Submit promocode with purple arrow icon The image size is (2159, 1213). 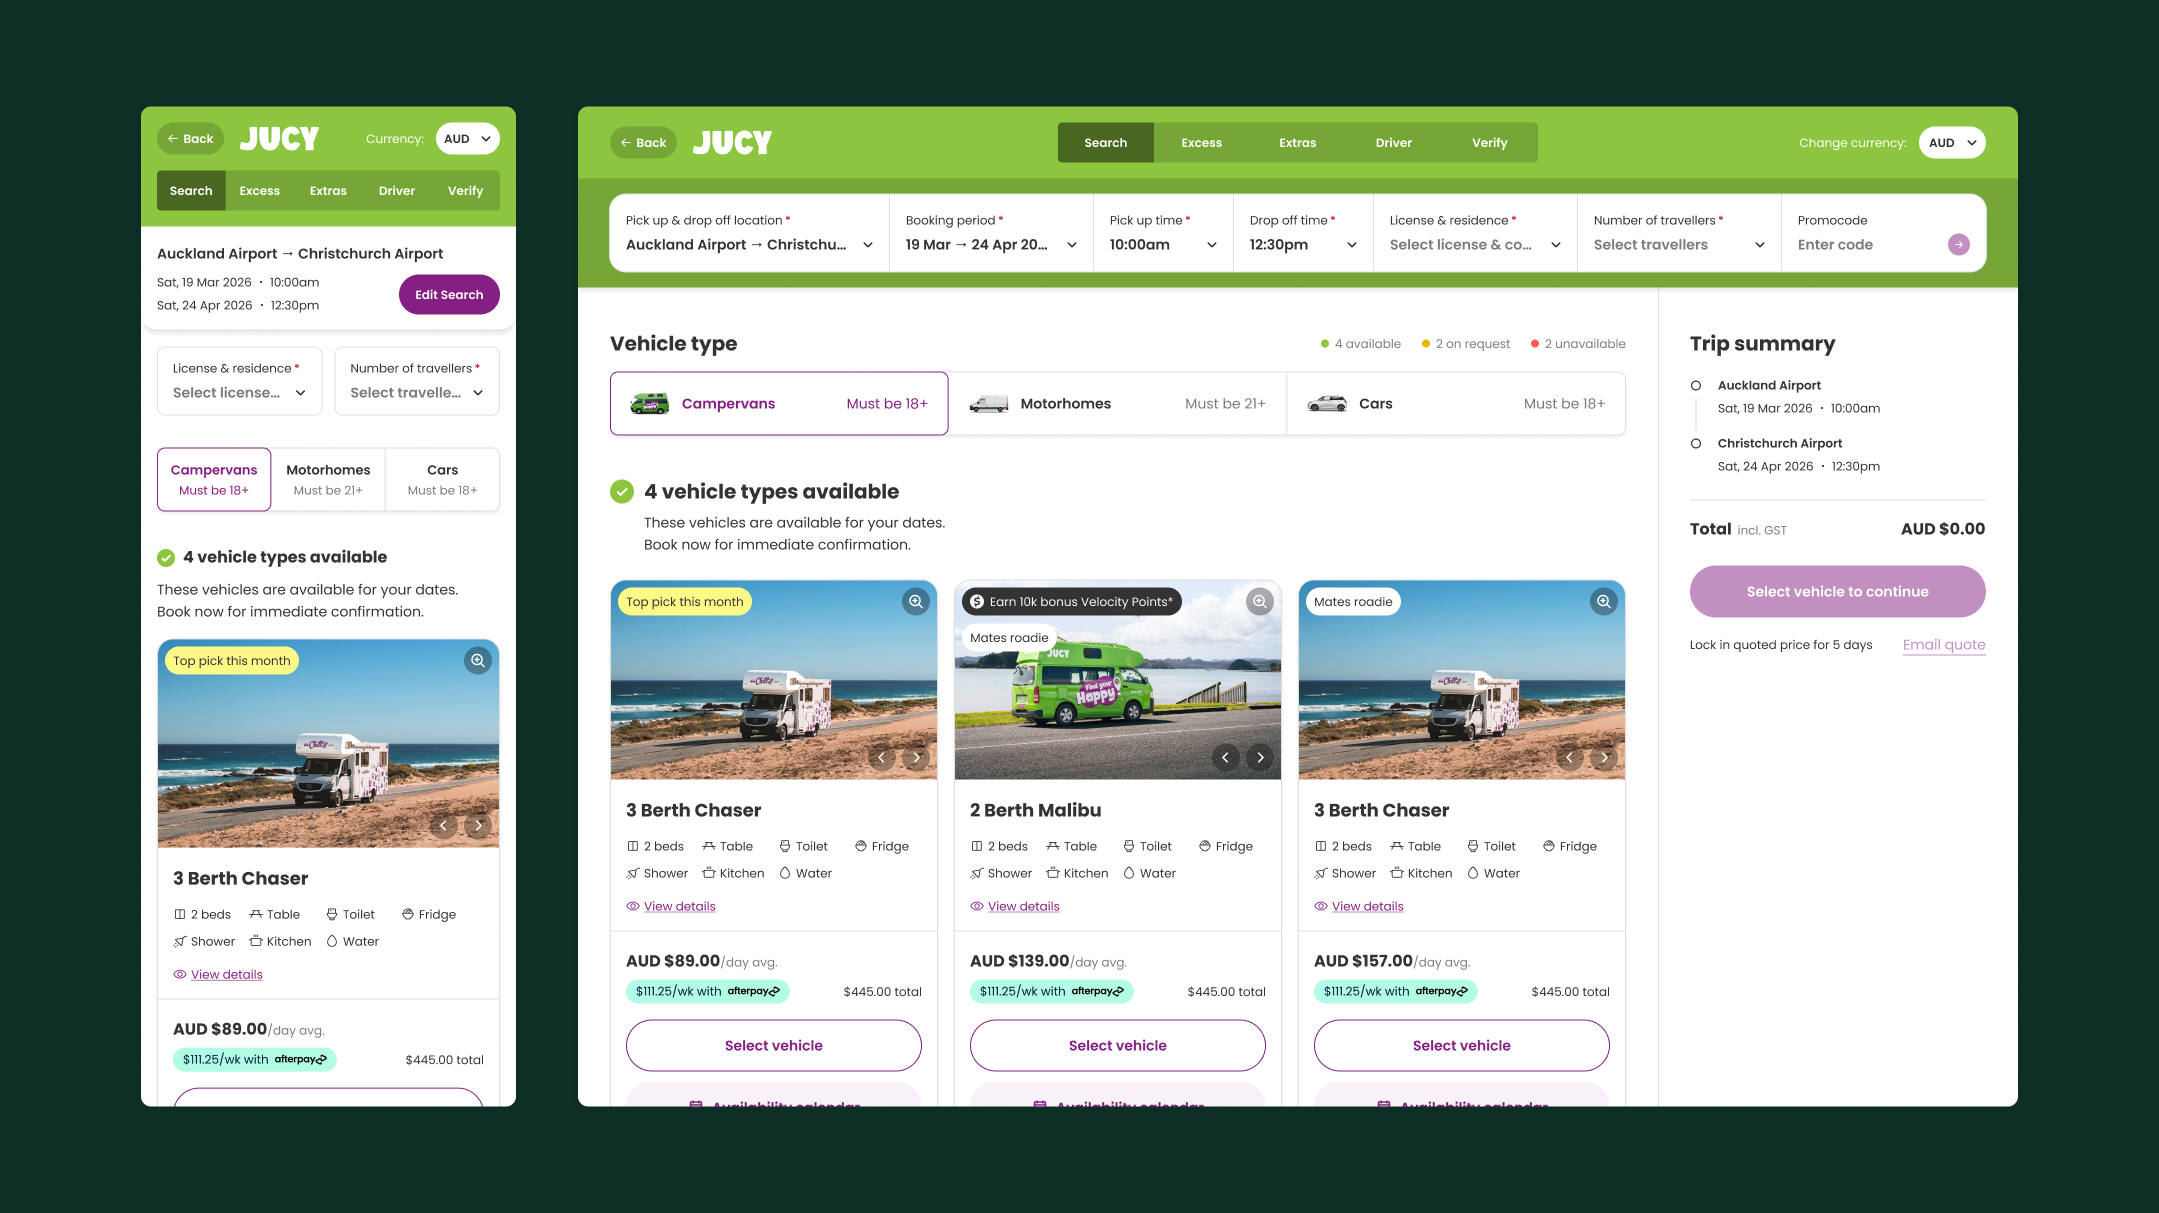pos(1958,244)
